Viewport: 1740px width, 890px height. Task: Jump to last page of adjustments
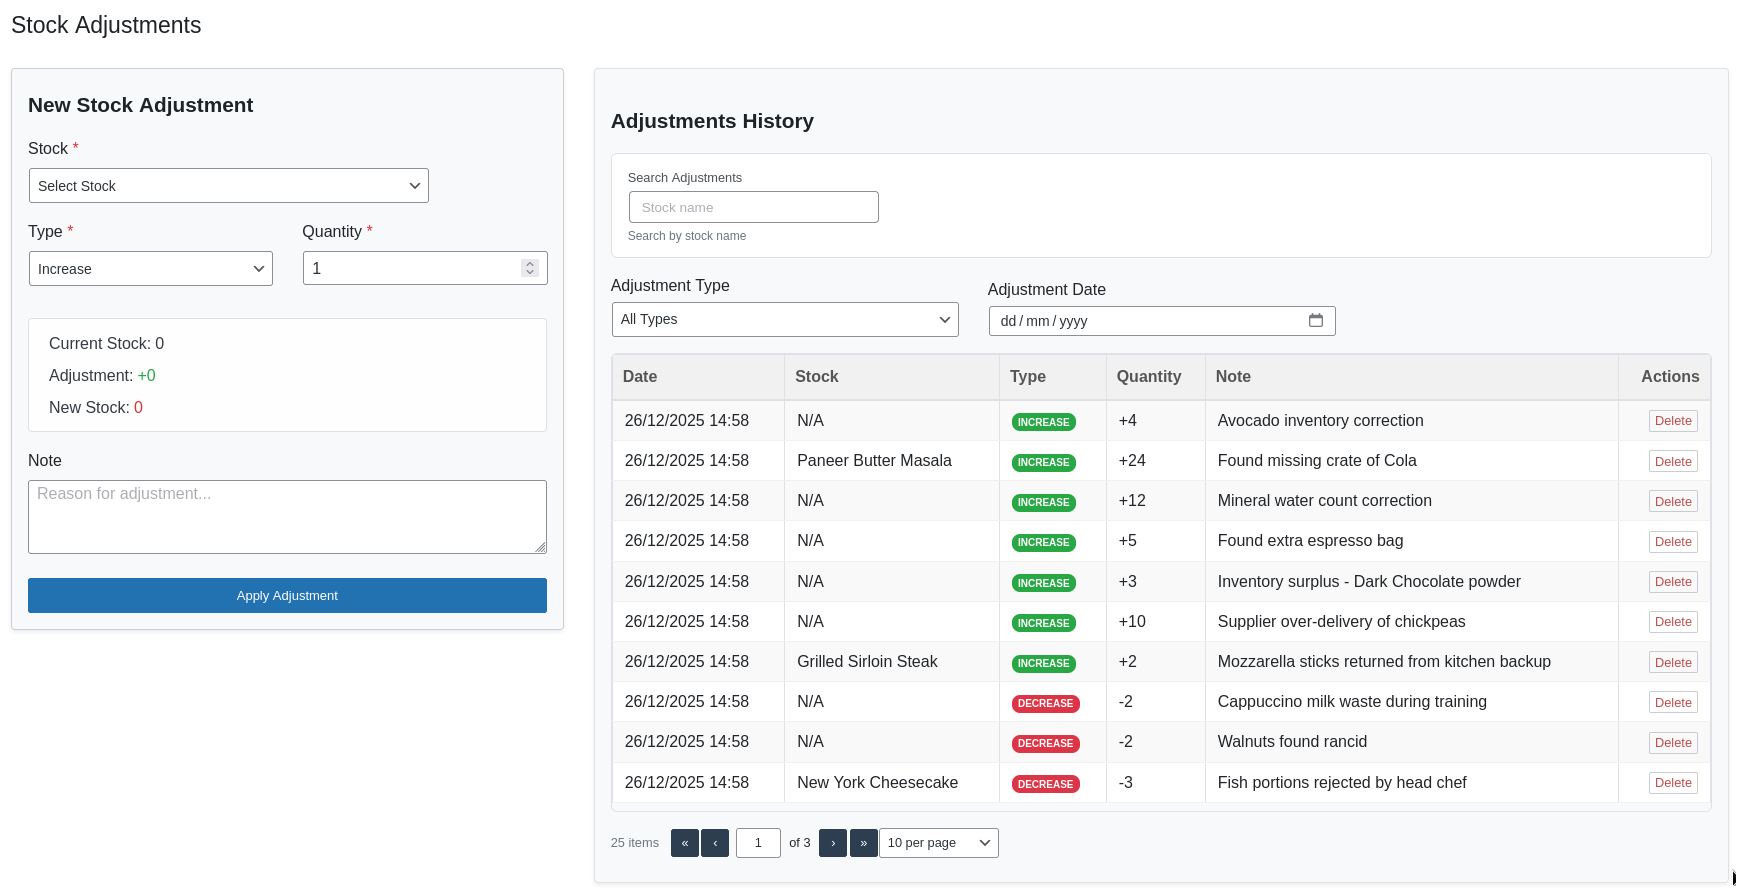point(864,843)
